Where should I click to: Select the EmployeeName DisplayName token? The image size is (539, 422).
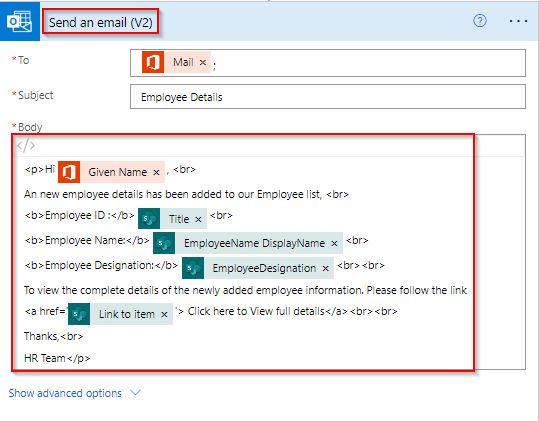248,243
